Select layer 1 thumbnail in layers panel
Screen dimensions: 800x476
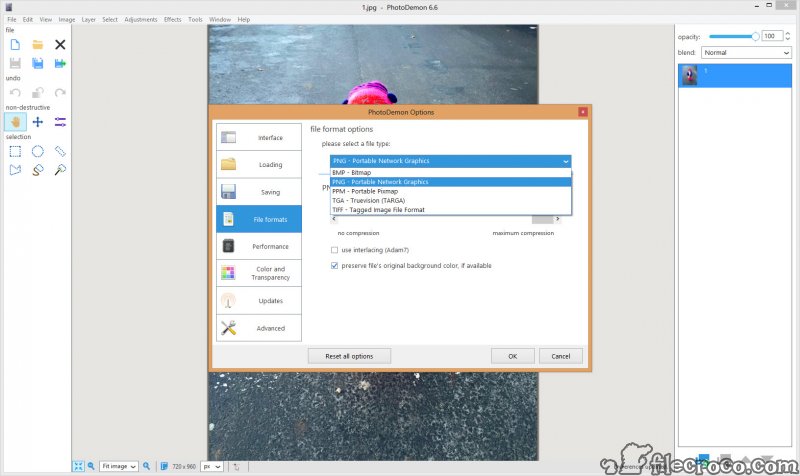(x=690, y=76)
